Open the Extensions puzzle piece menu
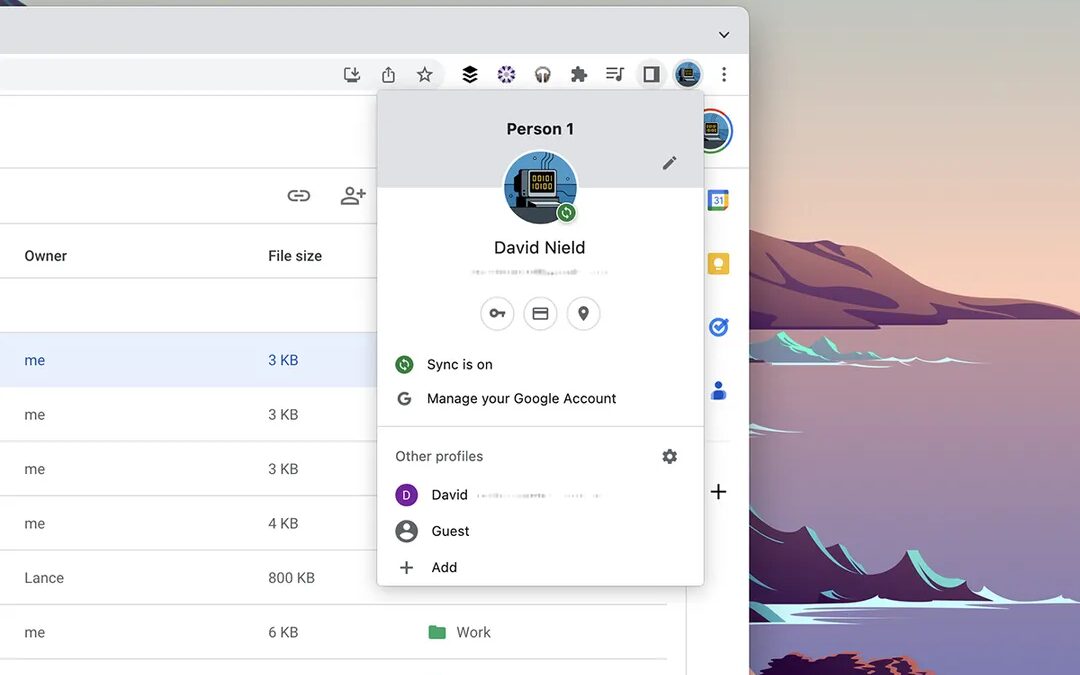This screenshot has height=675, width=1080. click(x=578, y=74)
